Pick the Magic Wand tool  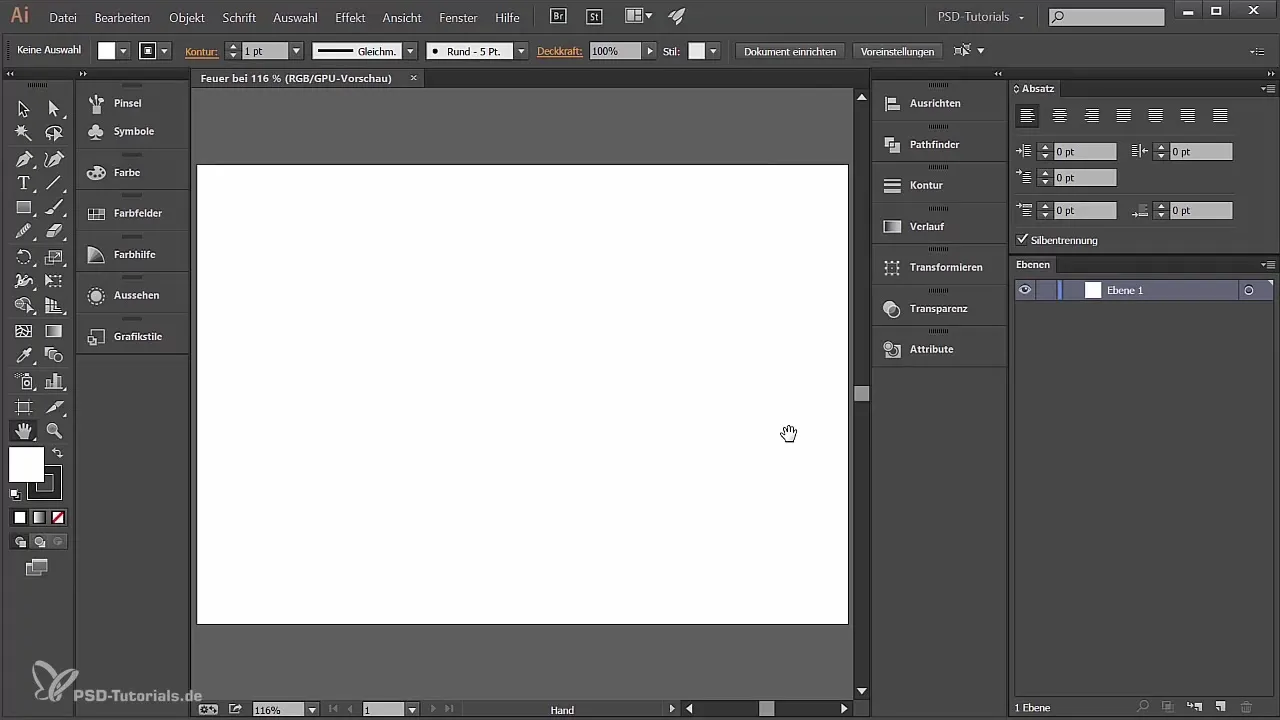[x=24, y=133]
